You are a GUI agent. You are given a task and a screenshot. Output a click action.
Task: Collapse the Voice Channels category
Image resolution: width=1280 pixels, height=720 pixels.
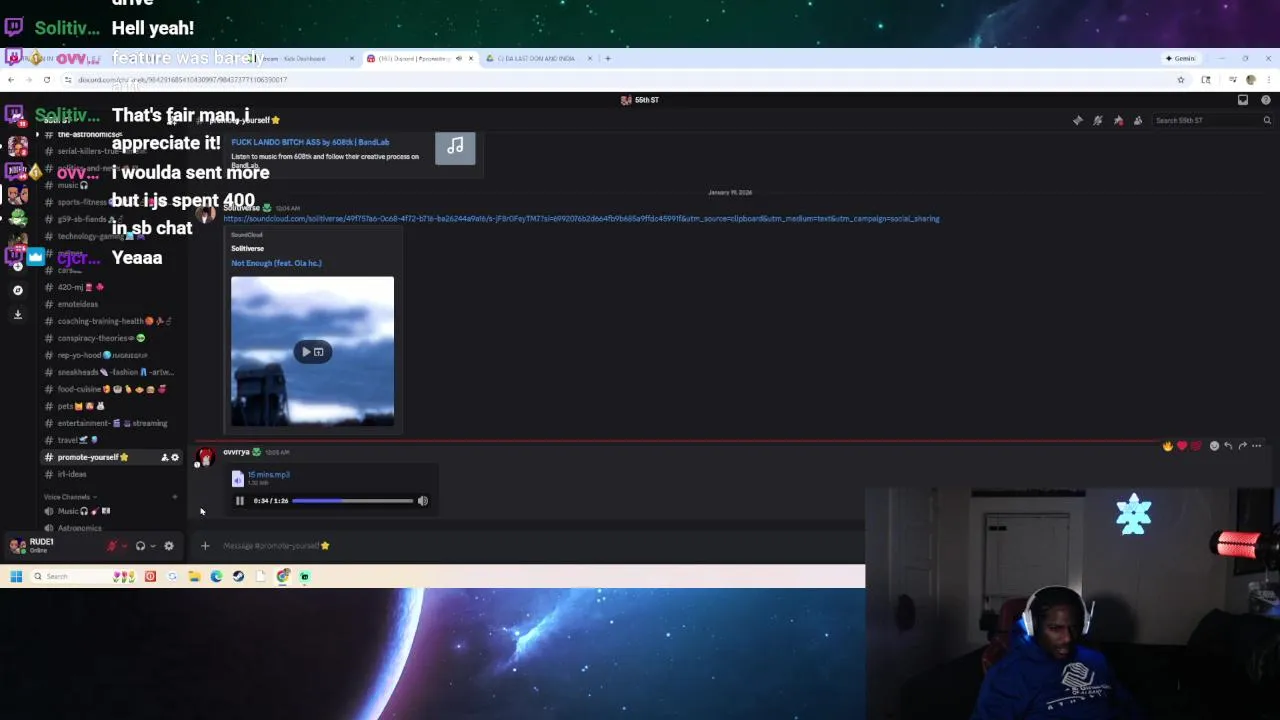click(69, 497)
